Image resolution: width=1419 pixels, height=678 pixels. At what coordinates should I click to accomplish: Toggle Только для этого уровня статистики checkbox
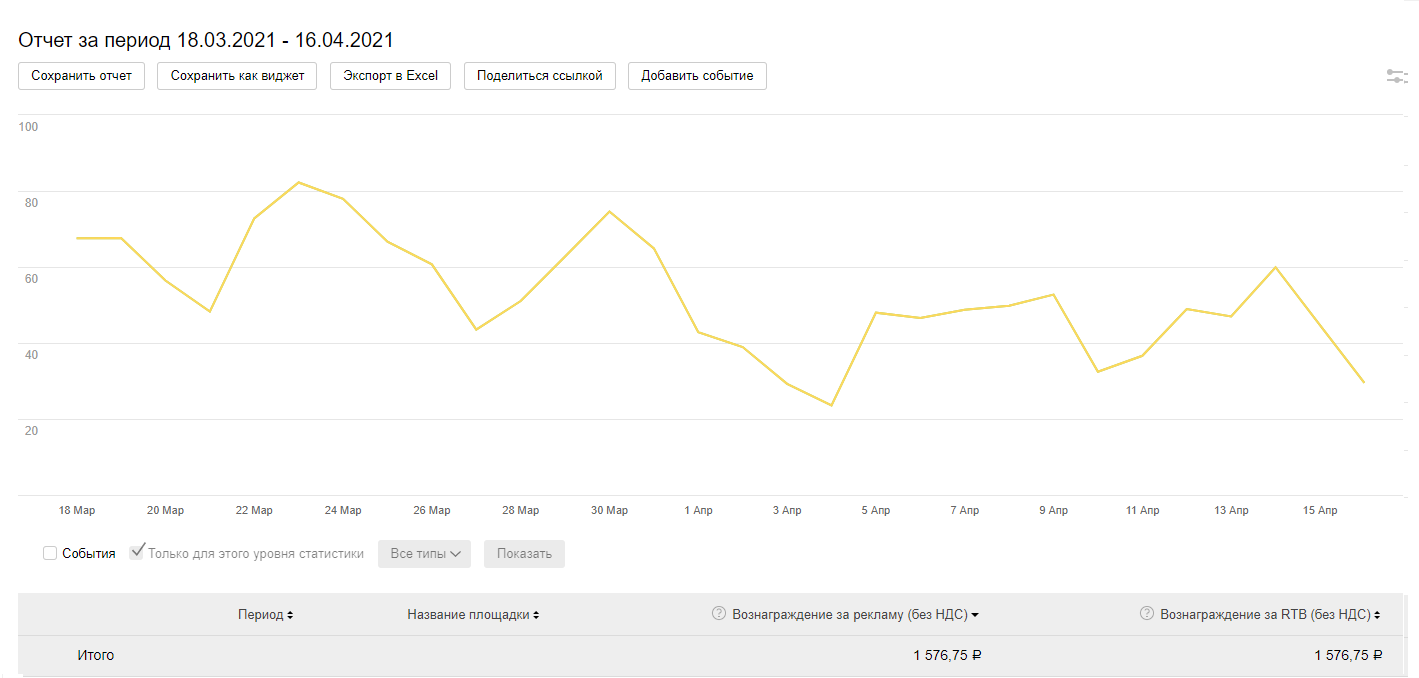[137, 553]
